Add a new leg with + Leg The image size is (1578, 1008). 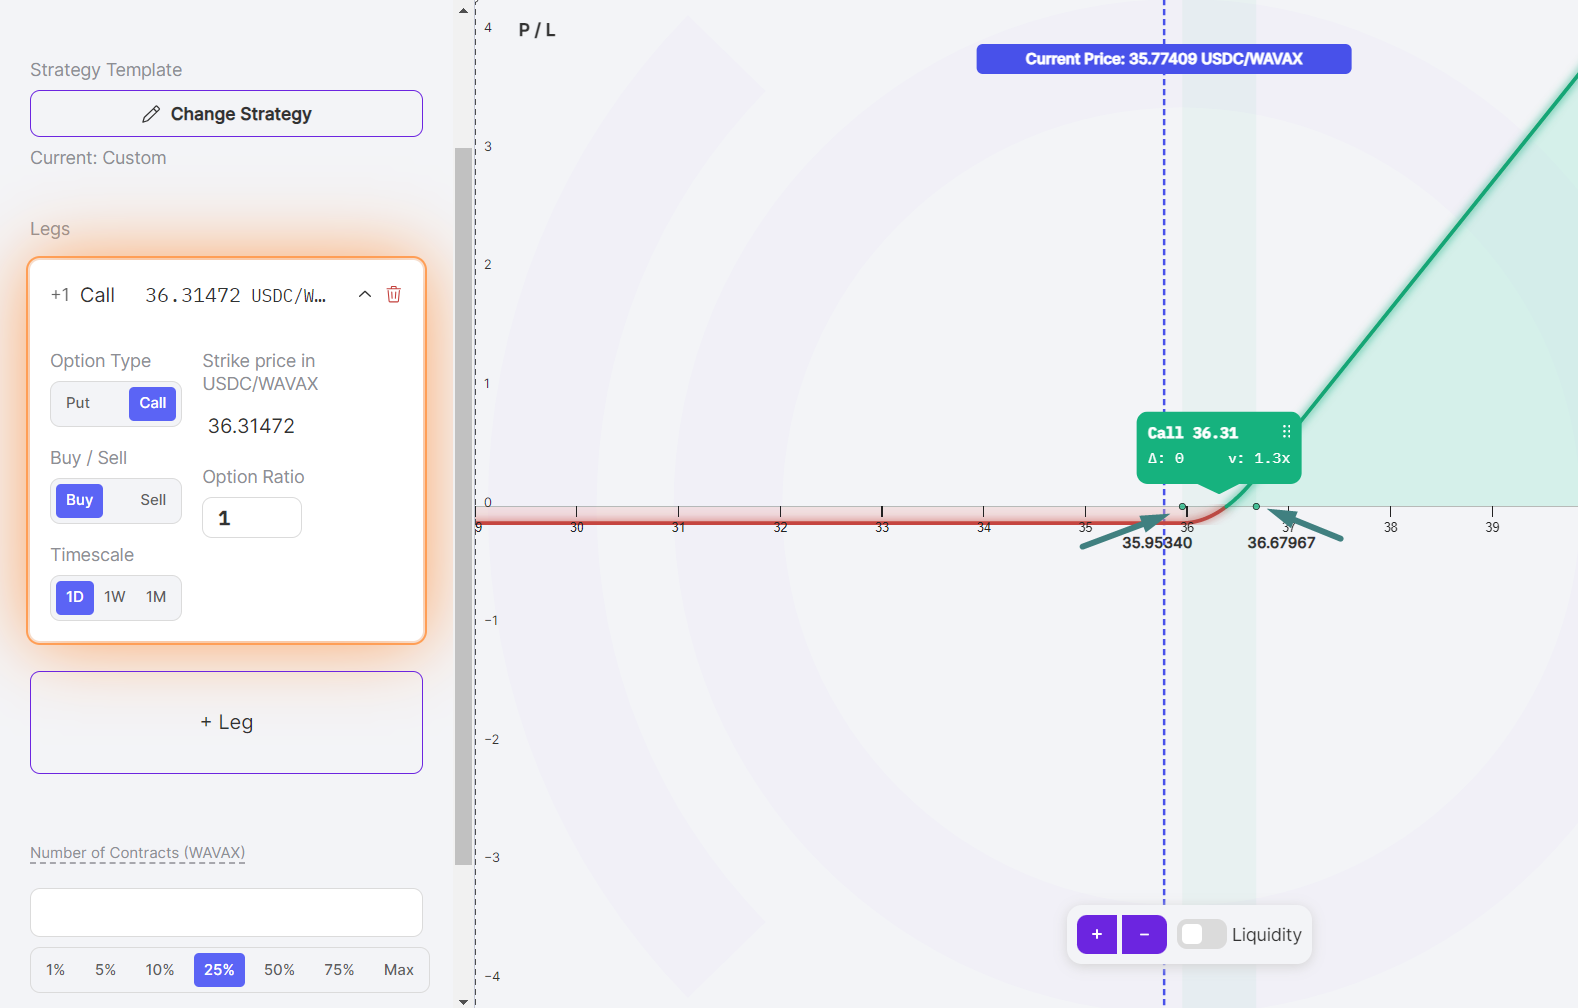(x=226, y=722)
